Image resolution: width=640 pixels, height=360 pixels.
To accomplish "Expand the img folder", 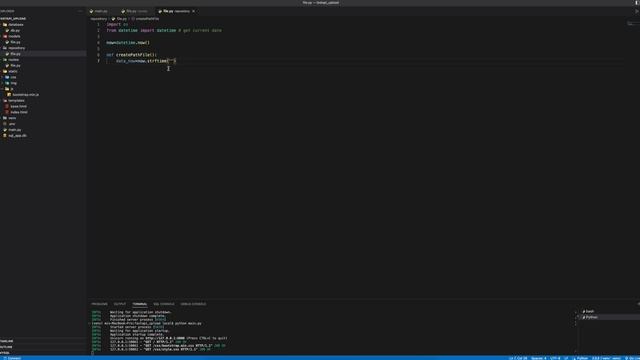I will [13, 83].
